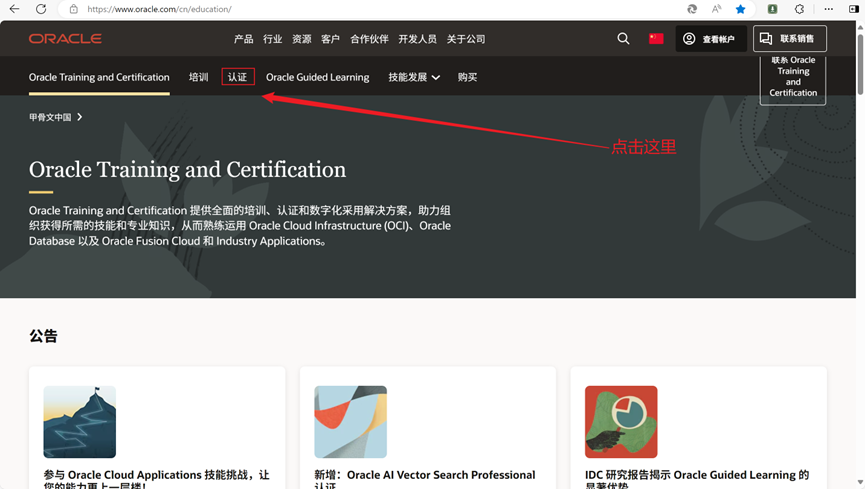
Task: Open IDC 研究报告 Oracle Guided Learning announcement
Action: (x=697, y=479)
